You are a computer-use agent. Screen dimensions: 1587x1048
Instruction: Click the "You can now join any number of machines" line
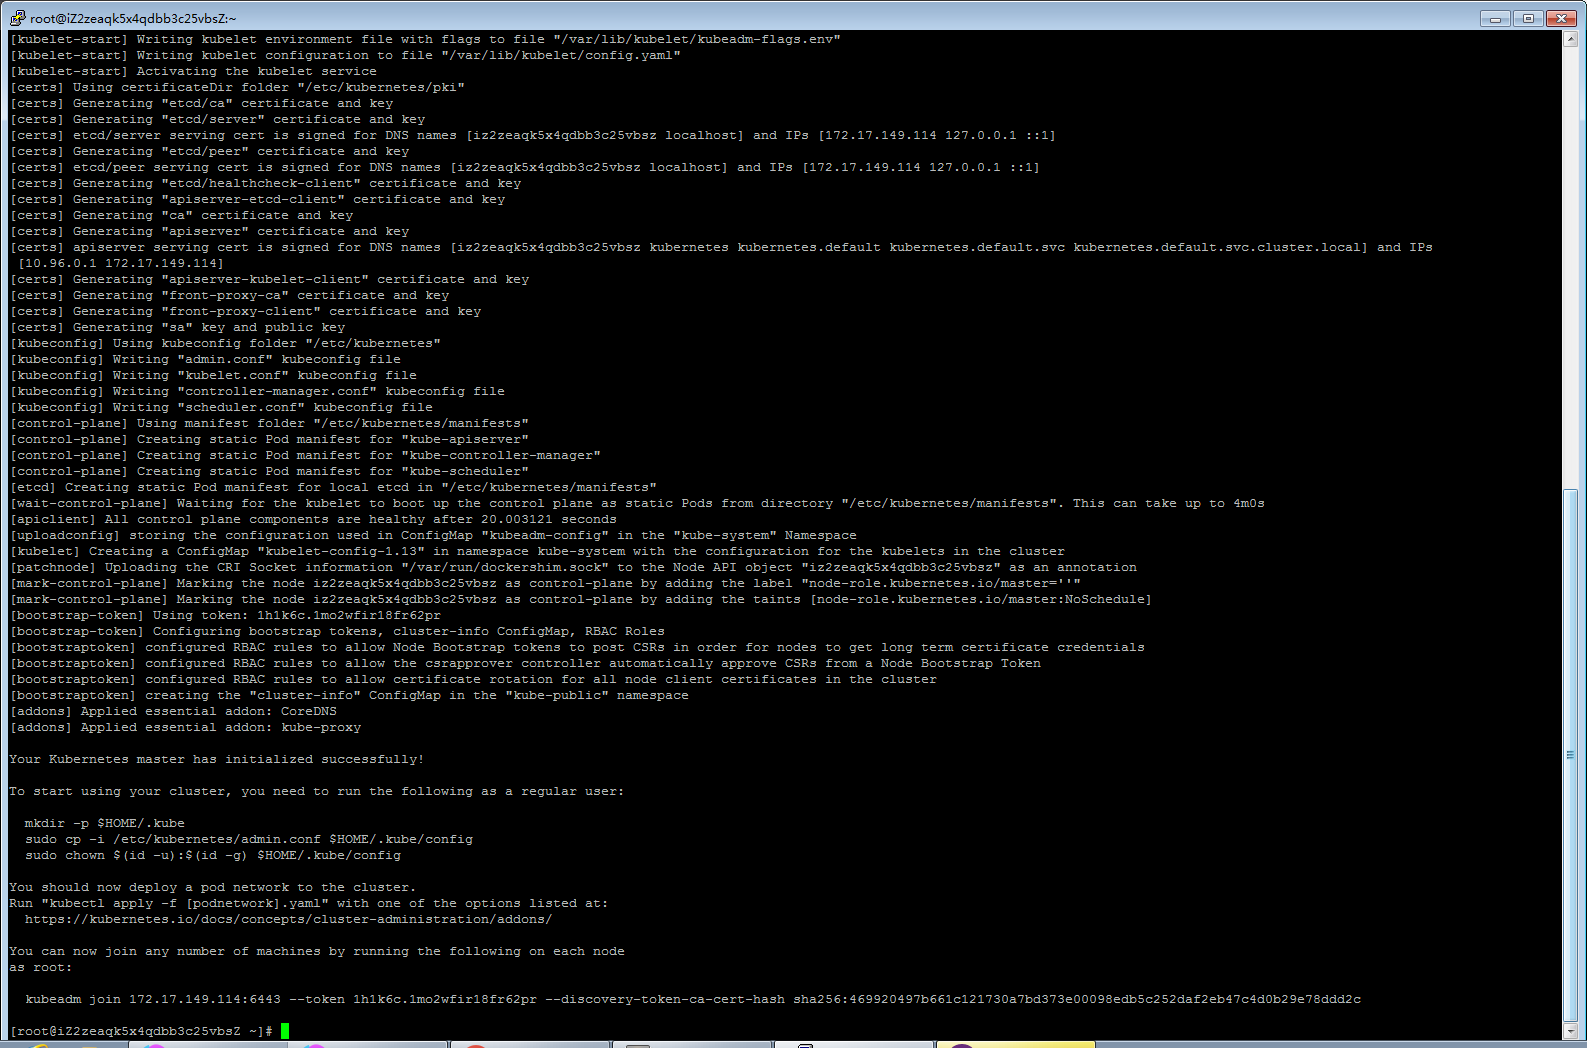(x=317, y=951)
